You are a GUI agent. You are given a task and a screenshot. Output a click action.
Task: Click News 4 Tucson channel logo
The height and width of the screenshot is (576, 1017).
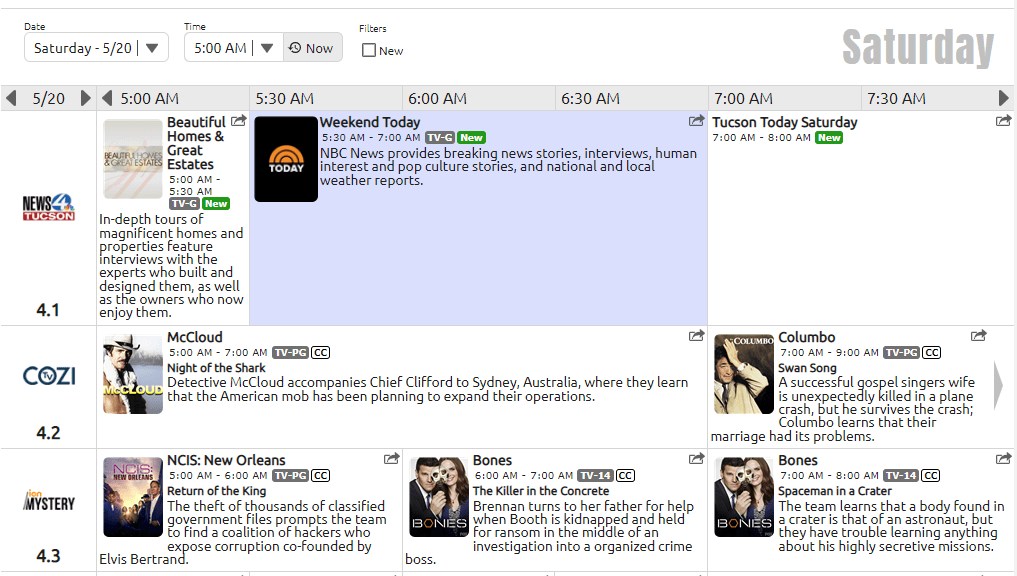48,208
